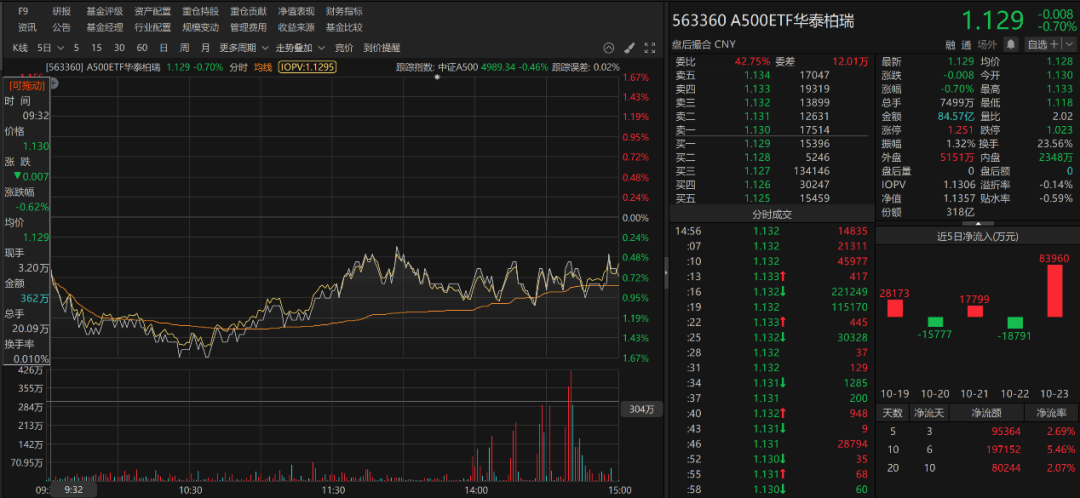The image size is (1080, 498).
Task: Toggle the 均线 average line
Action: [262, 68]
